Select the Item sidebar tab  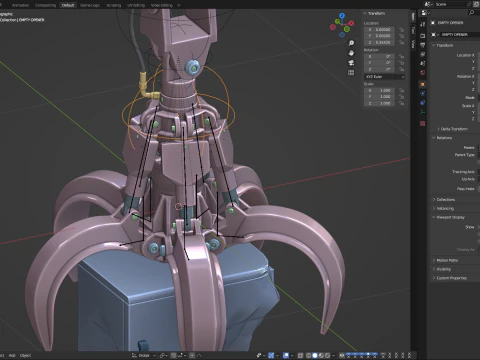point(413,16)
